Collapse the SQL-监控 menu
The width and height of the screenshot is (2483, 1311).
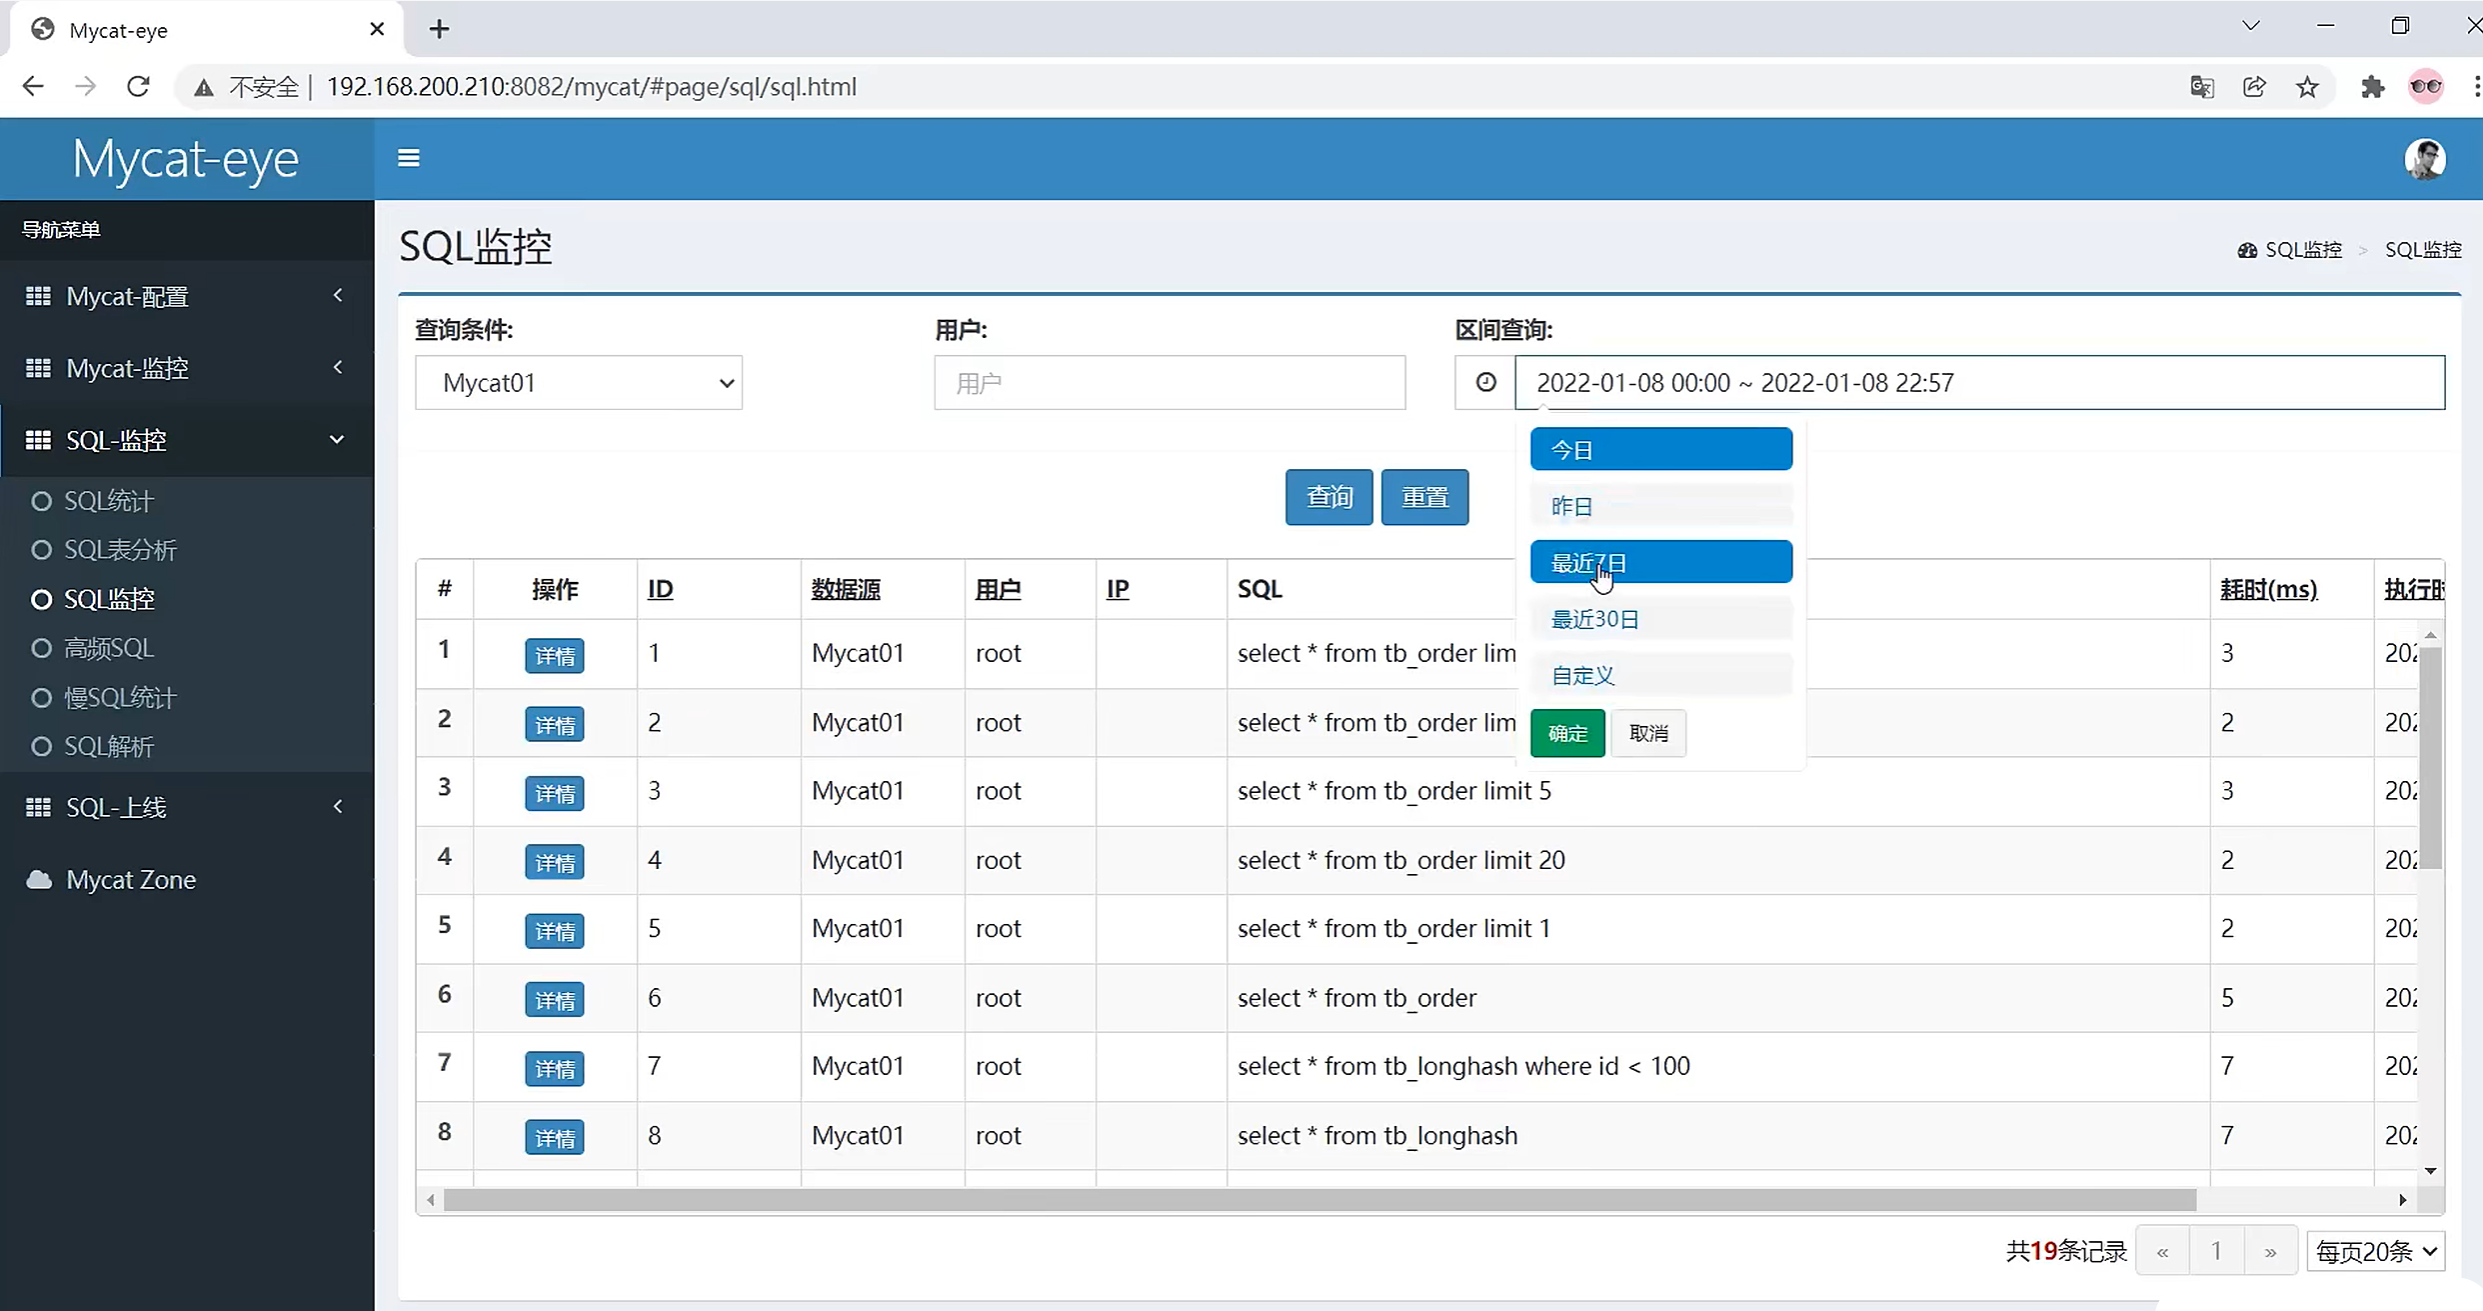(x=187, y=440)
